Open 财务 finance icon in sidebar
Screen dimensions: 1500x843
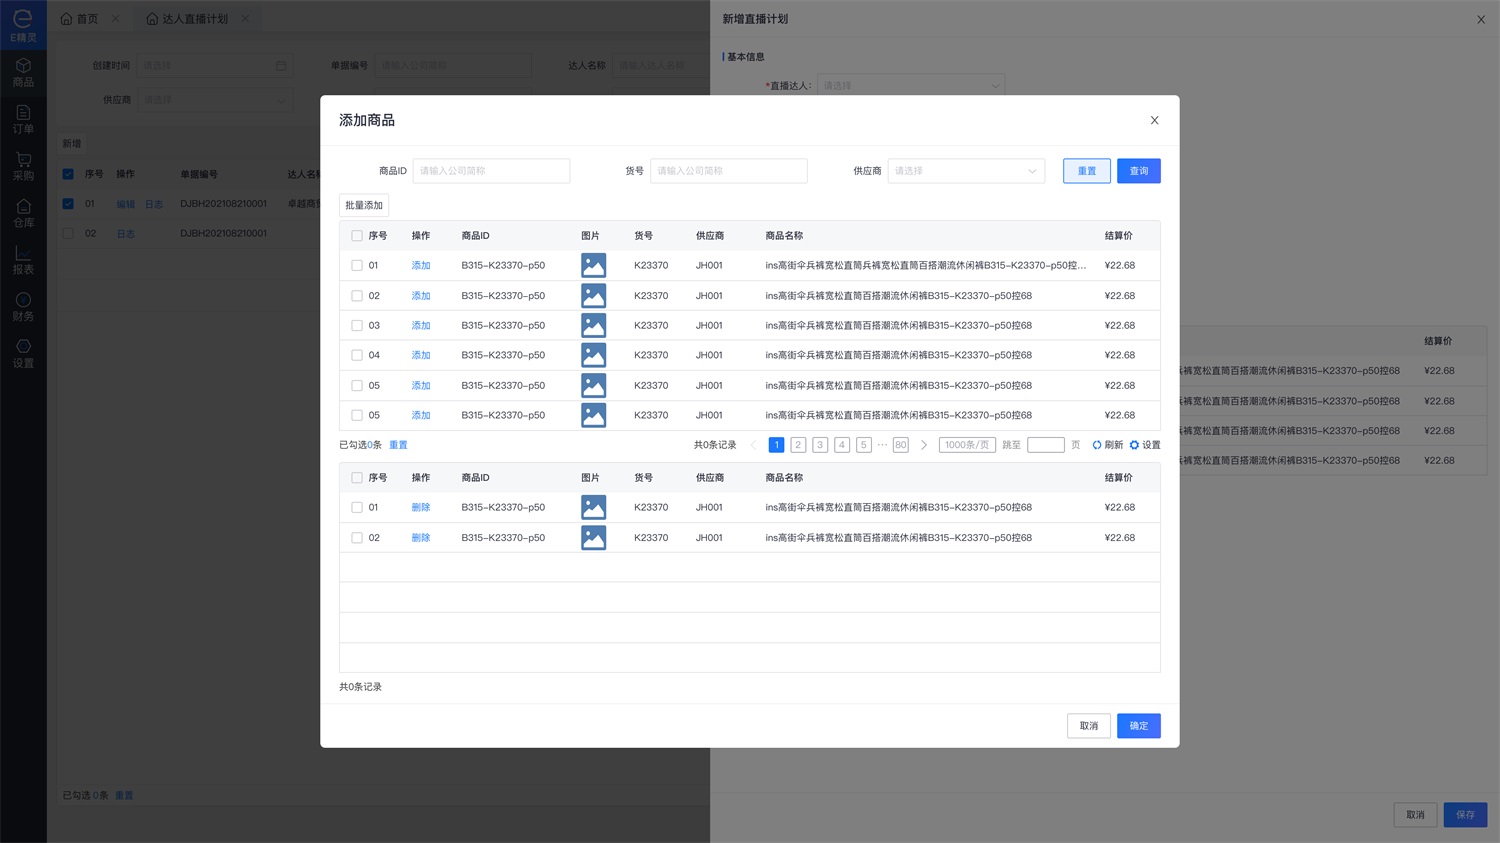click(x=23, y=307)
